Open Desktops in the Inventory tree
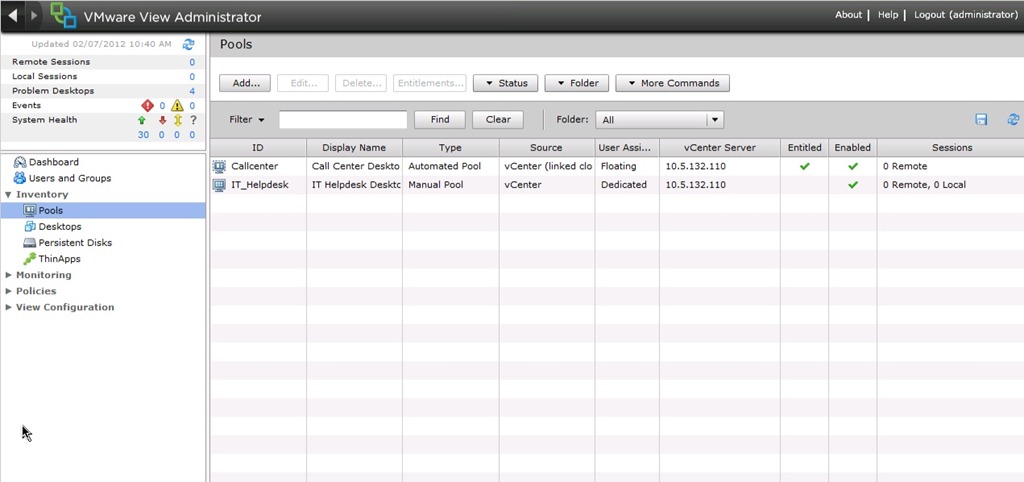This screenshot has height=482, width=1024. [x=60, y=227]
